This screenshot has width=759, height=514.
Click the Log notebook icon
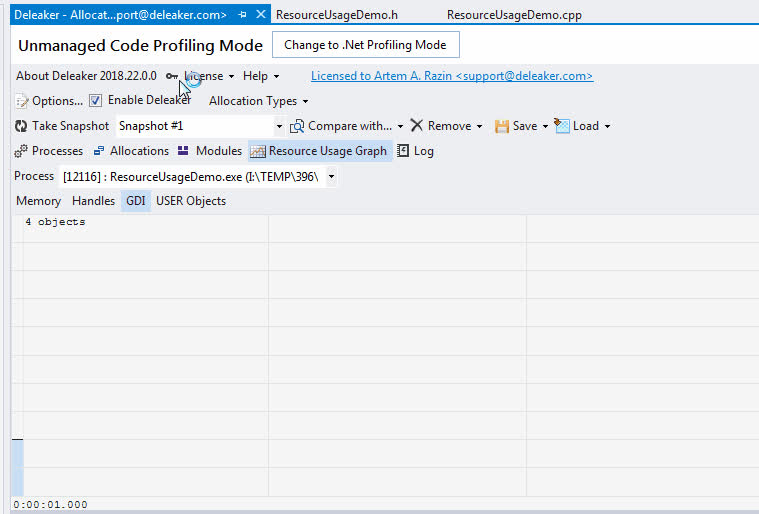(403, 151)
